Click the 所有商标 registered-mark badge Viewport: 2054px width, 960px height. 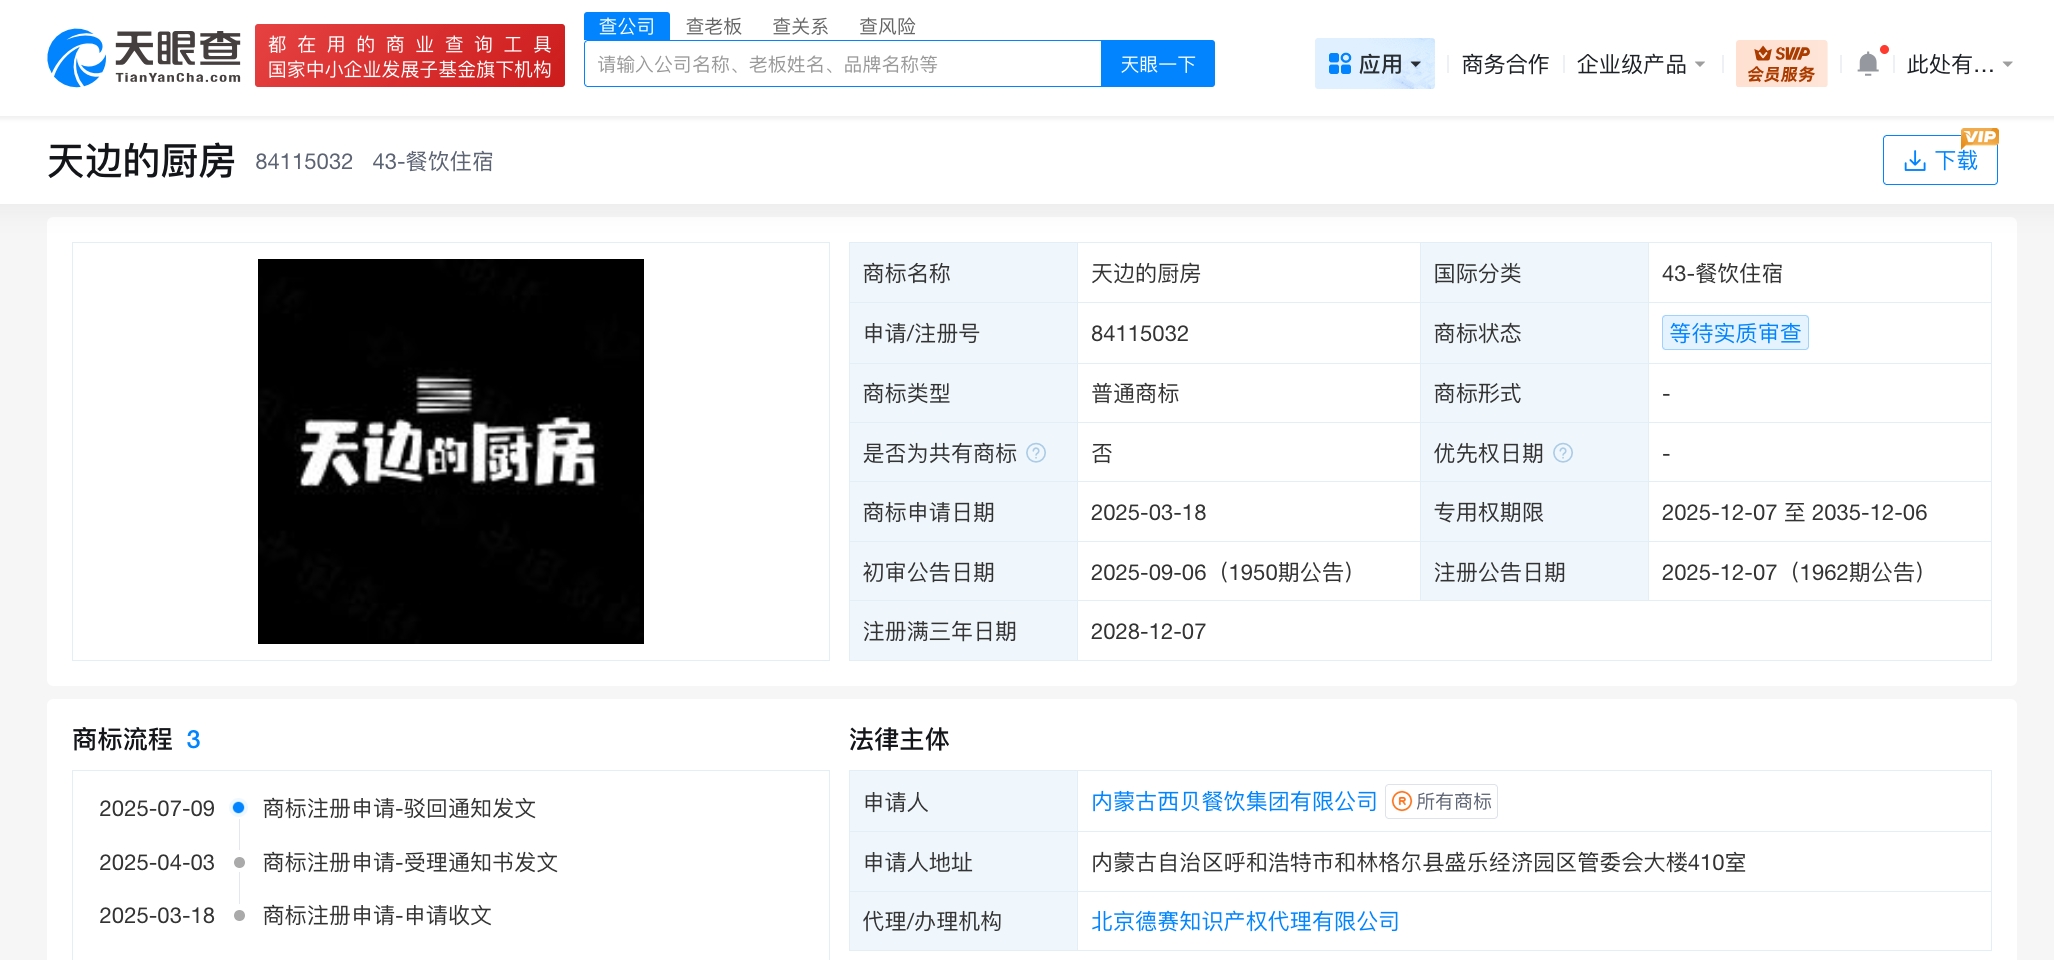point(1441,802)
